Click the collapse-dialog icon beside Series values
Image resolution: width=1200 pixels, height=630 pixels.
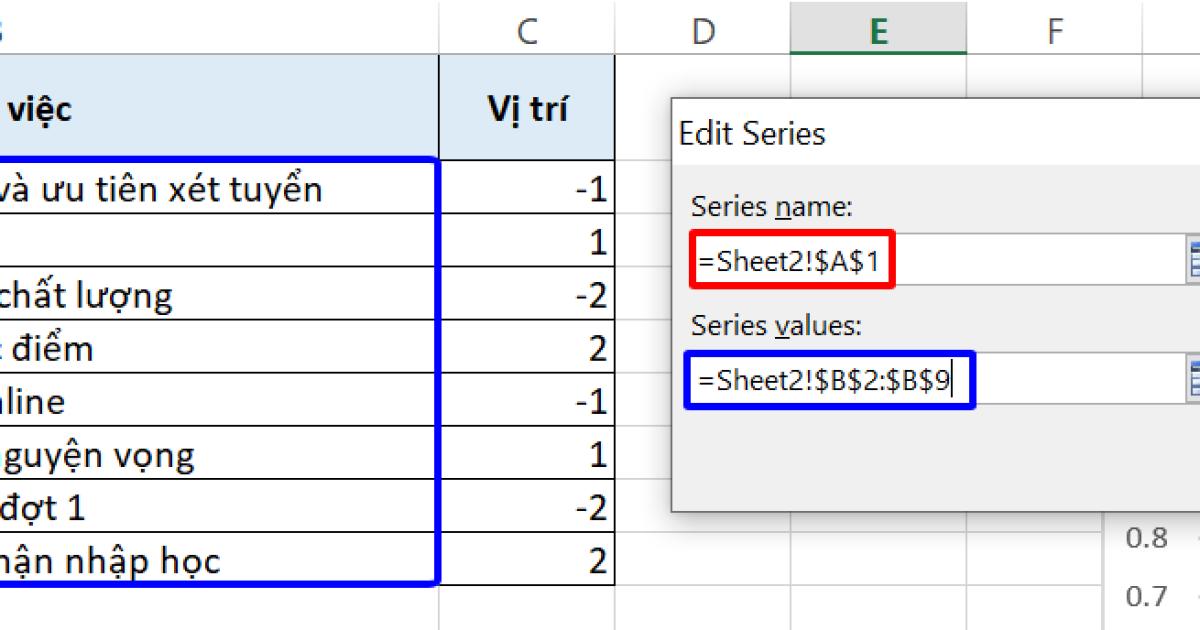(1194, 380)
